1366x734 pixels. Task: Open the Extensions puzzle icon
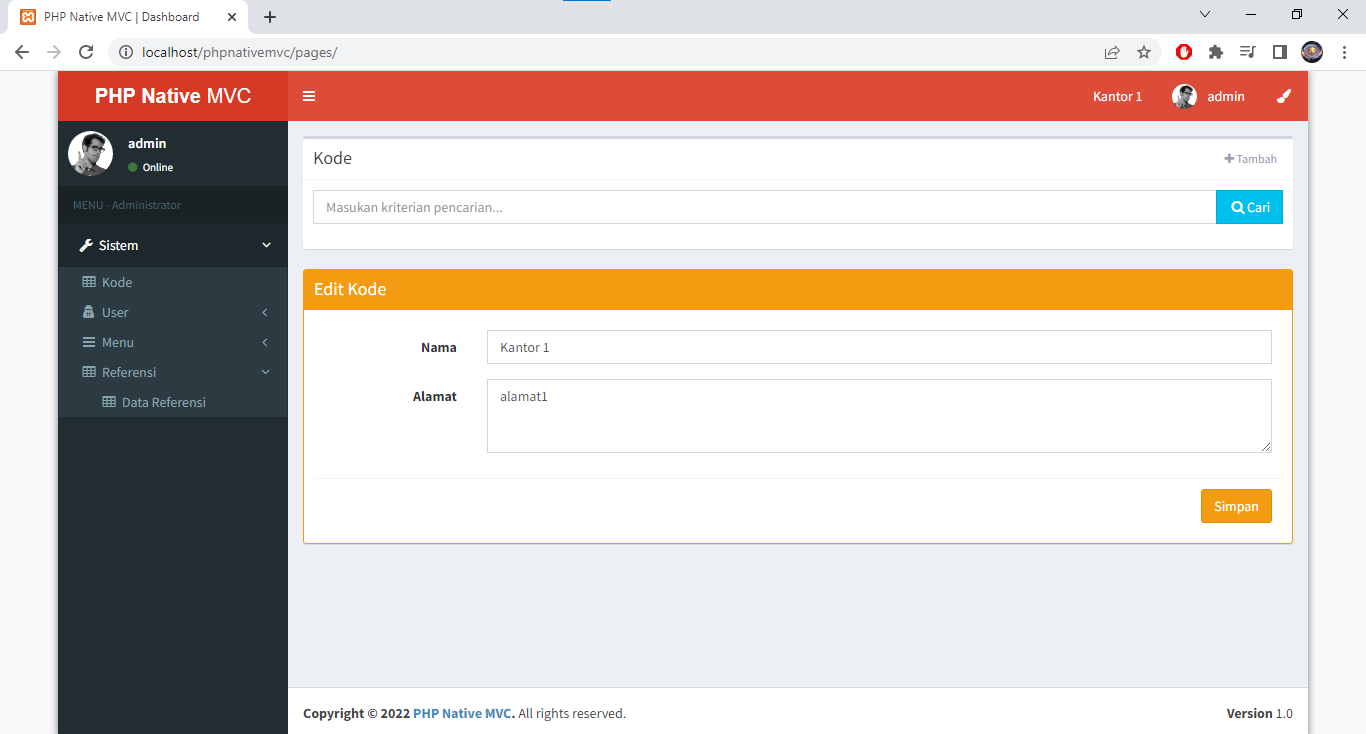click(1216, 52)
